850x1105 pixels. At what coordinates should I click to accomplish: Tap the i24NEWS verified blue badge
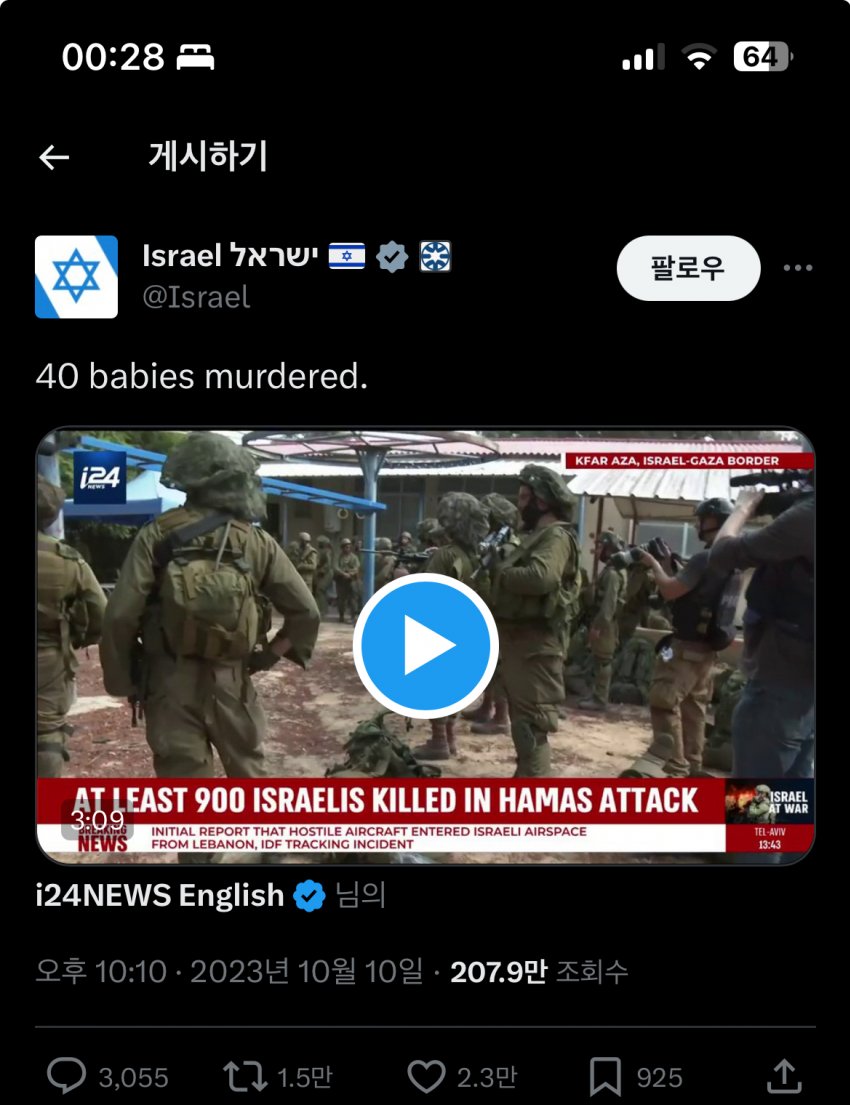tap(309, 896)
